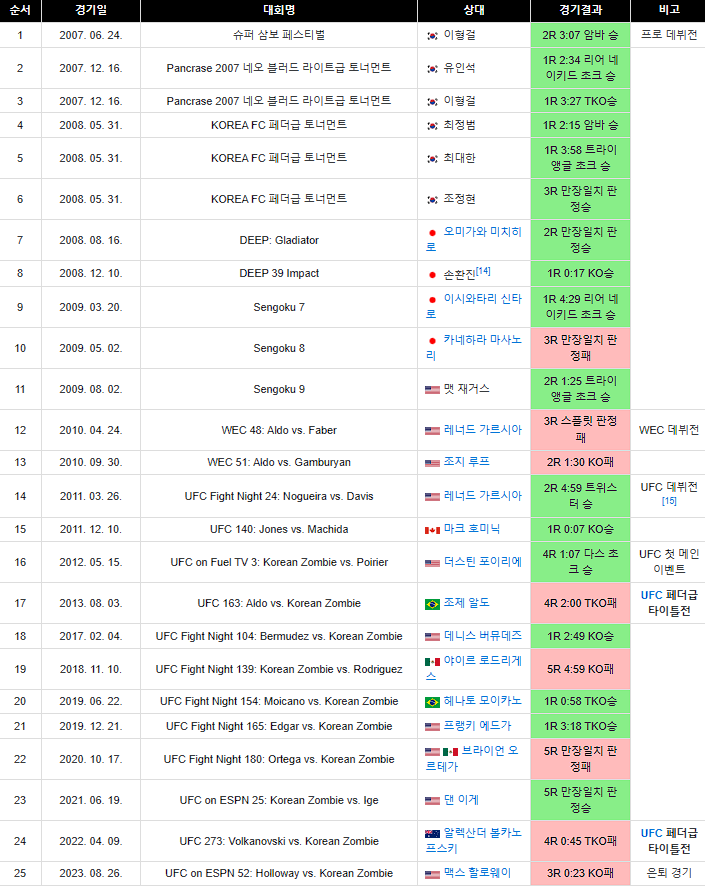Open the 오미가와 미치히로 opponent link
705x886 pixels.
click(x=482, y=232)
